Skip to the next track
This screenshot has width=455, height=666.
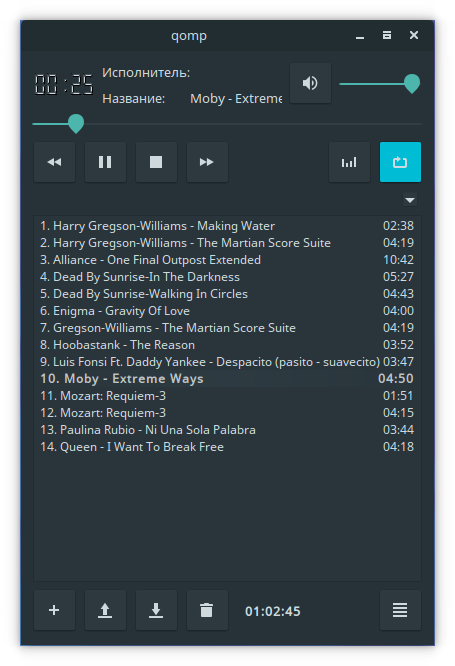click(207, 162)
